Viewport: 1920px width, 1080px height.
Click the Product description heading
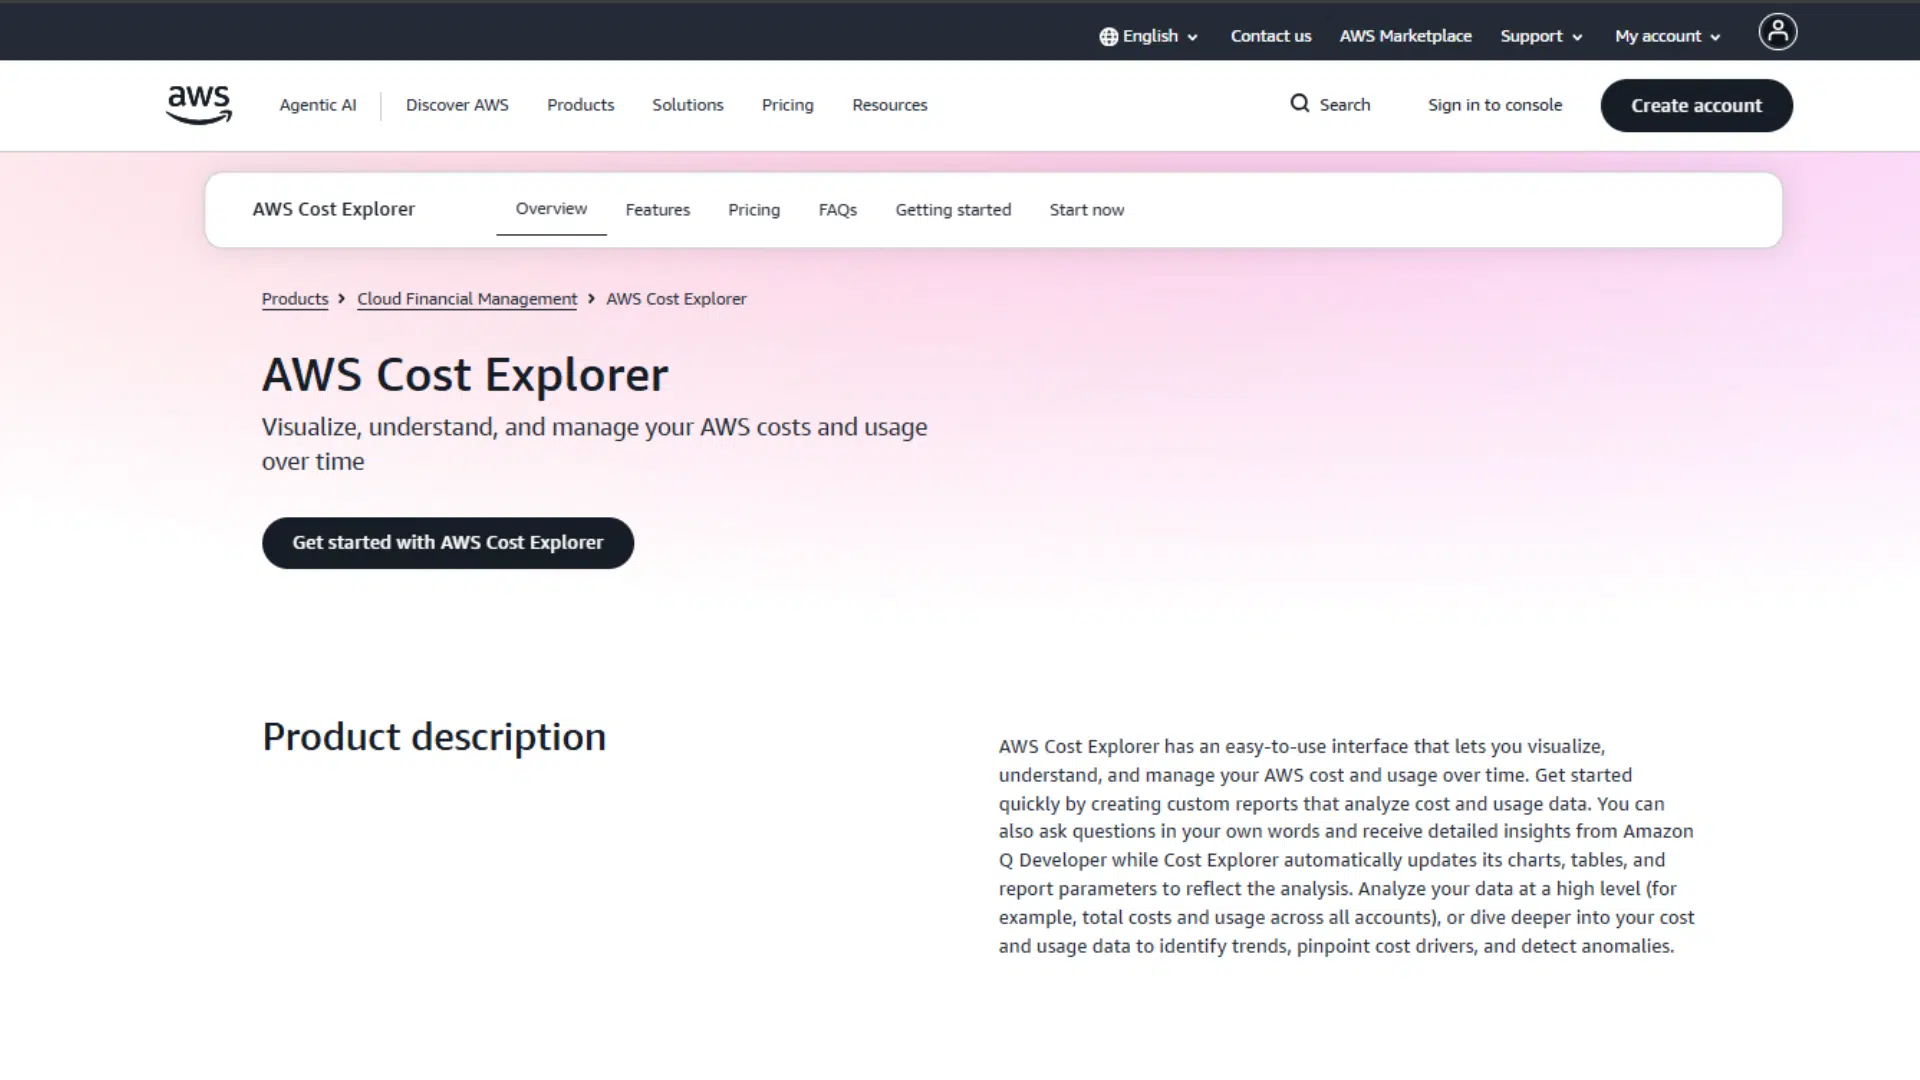tap(434, 737)
